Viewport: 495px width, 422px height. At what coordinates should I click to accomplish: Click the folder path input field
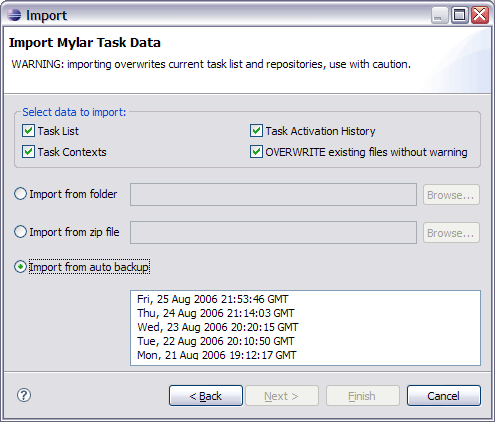coord(273,194)
